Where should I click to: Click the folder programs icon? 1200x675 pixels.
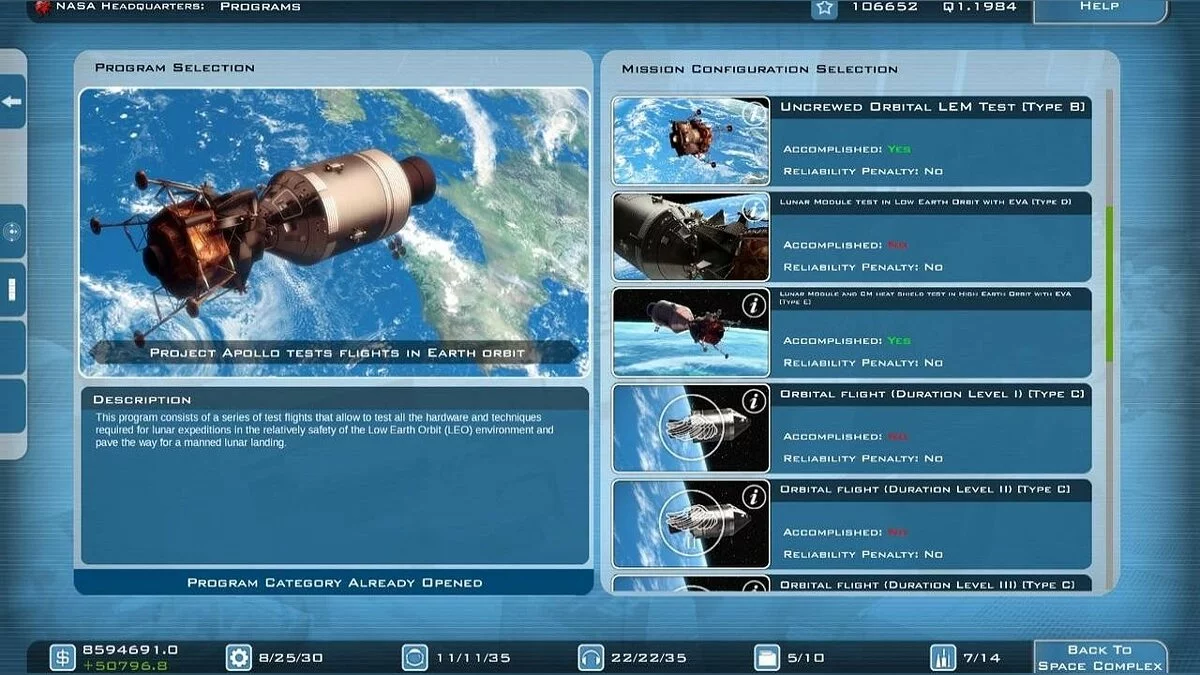(766, 657)
